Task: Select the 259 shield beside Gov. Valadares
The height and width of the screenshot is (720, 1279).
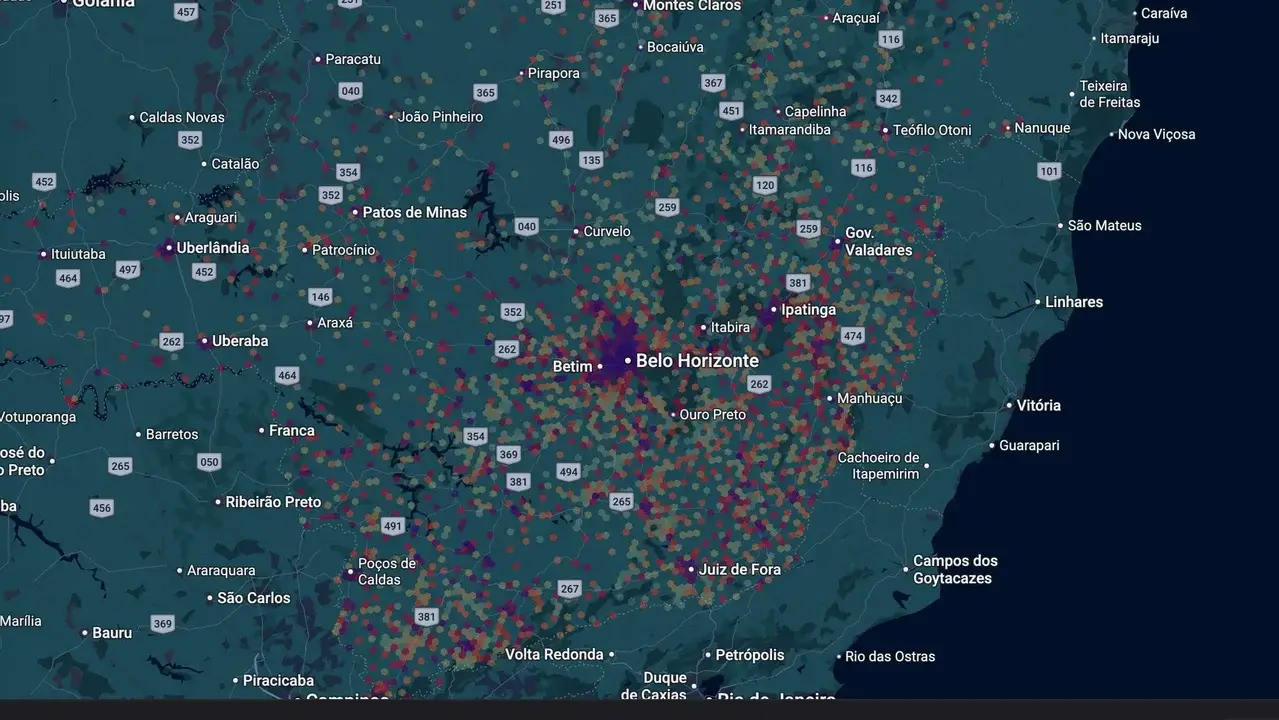Action: [x=809, y=229]
